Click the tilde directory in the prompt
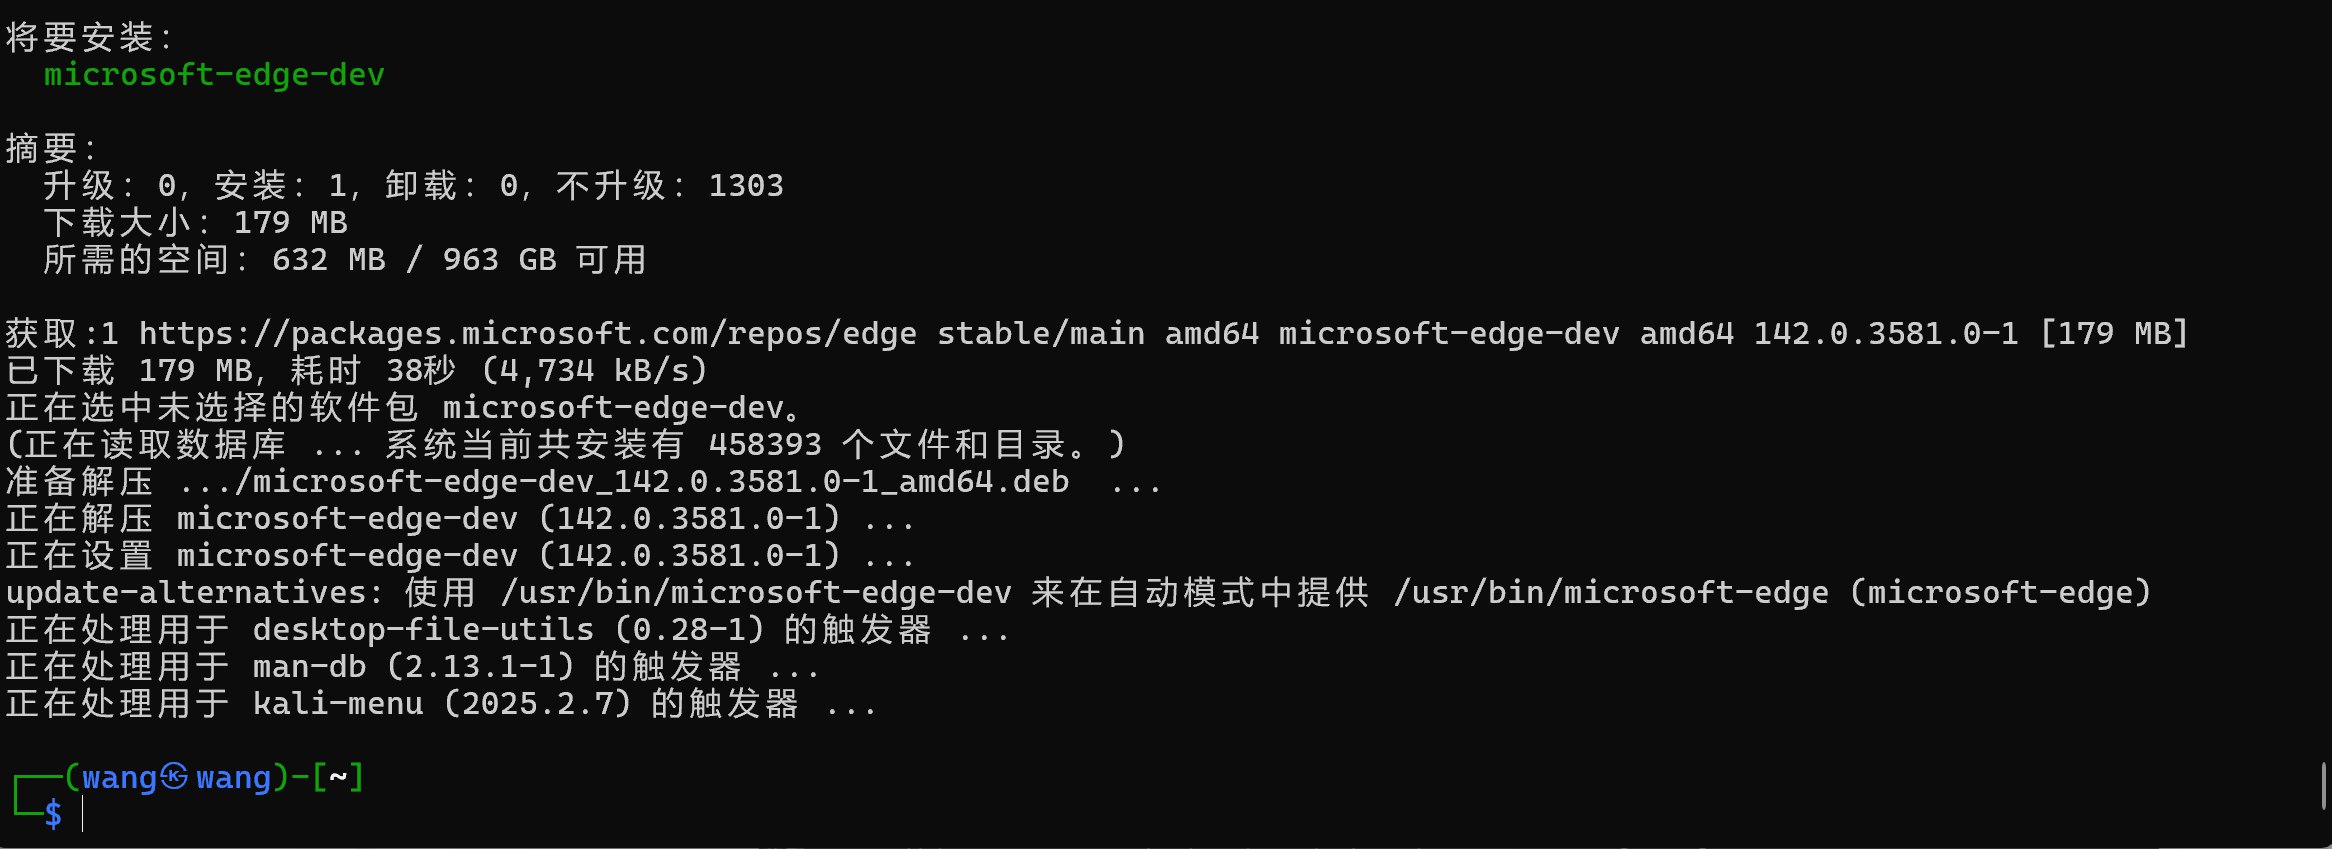Screen dimensions: 2332x849 click(338, 777)
